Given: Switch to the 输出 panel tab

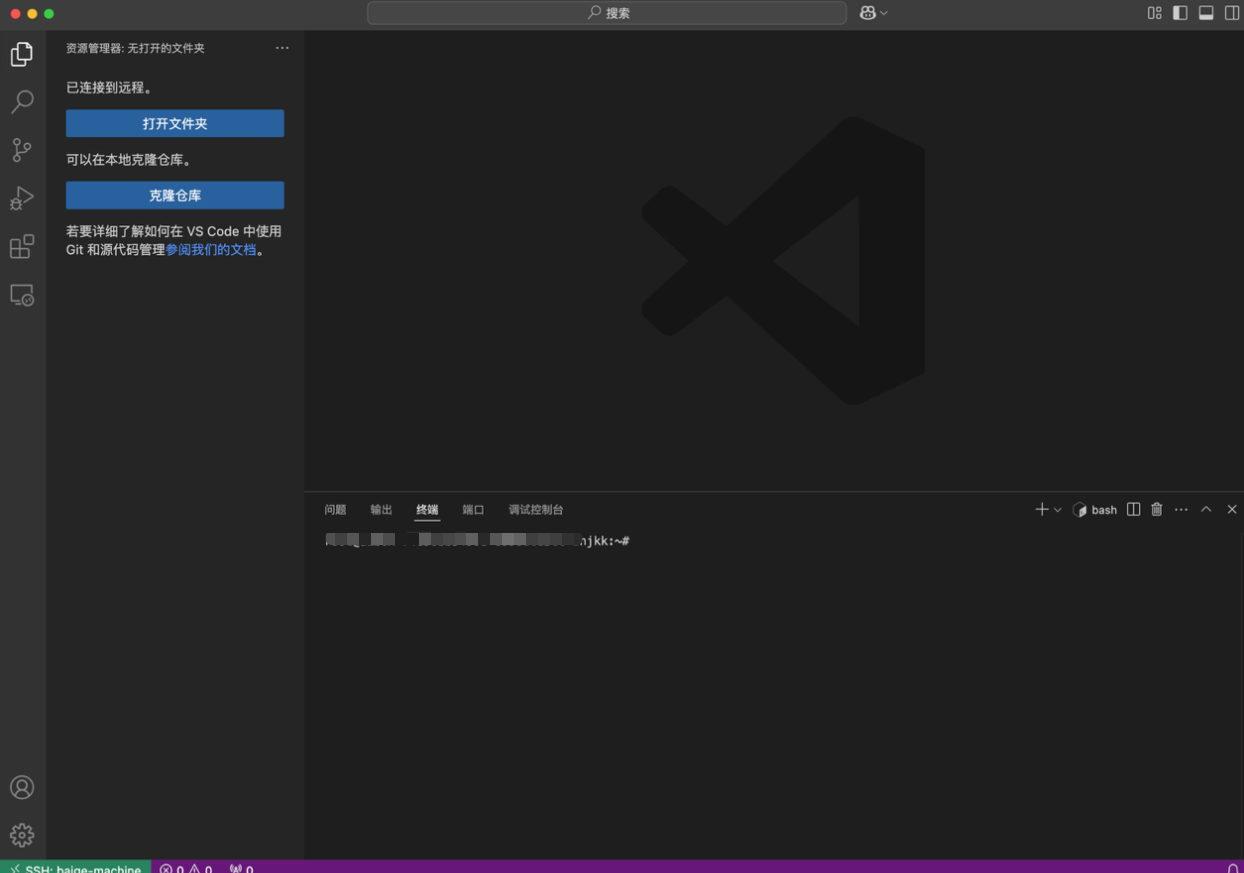Looking at the screenshot, I should pos(381,510).
